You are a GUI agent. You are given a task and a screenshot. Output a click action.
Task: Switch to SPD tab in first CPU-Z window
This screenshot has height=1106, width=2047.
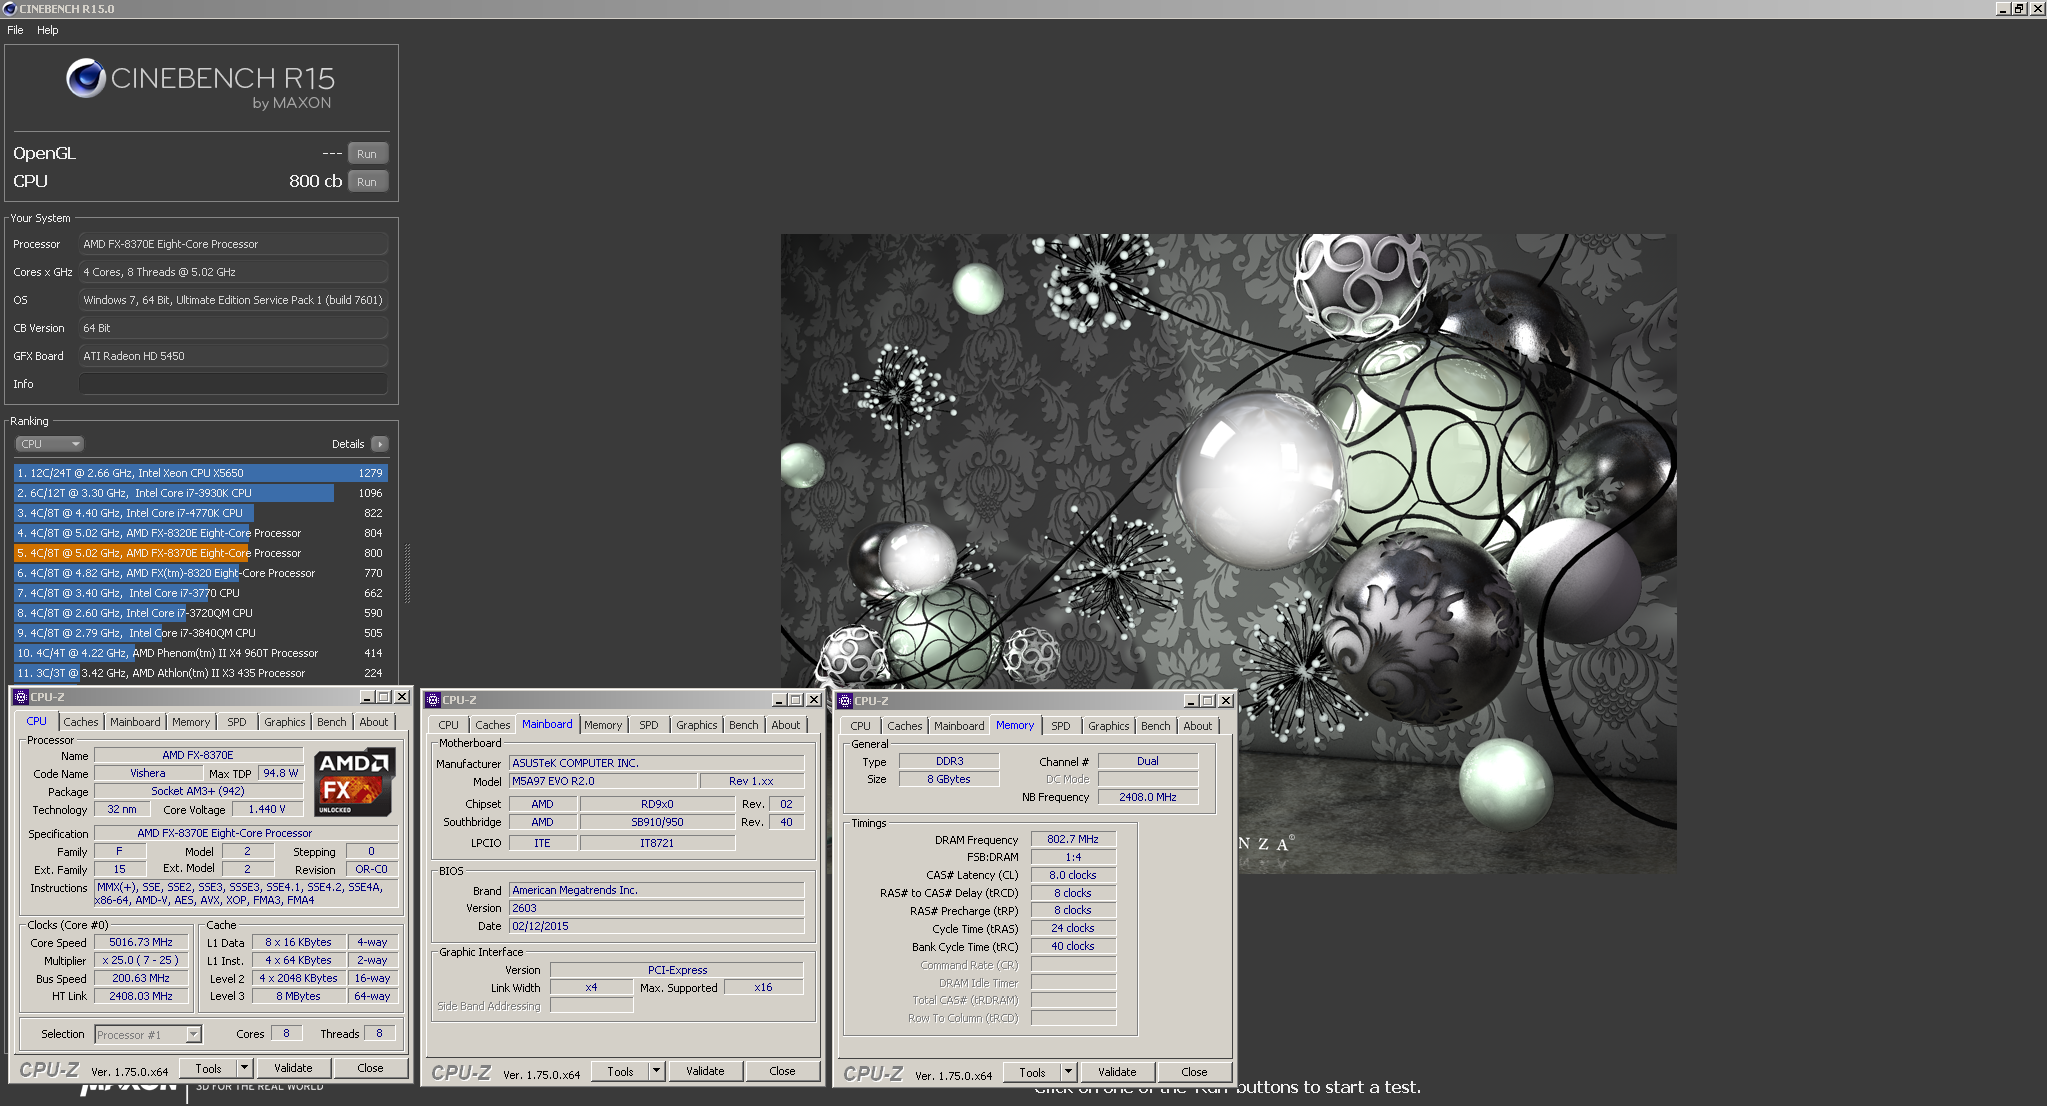[x=237, y=722]
